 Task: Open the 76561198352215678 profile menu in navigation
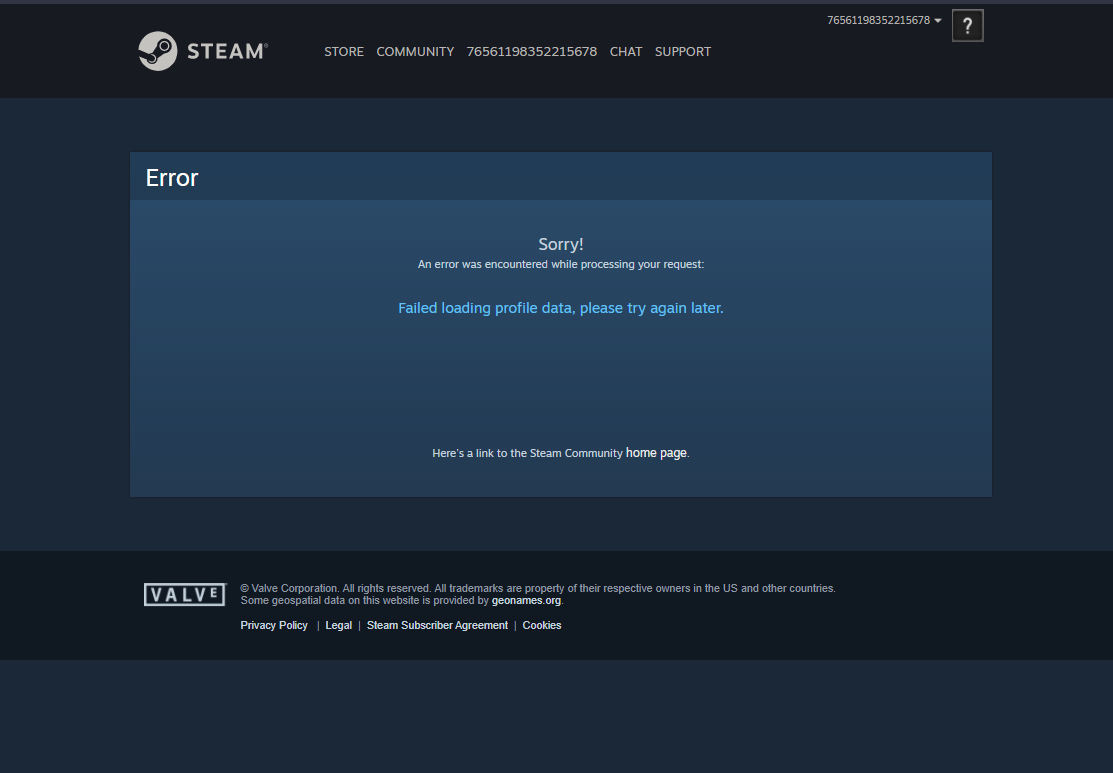[532, 52]
